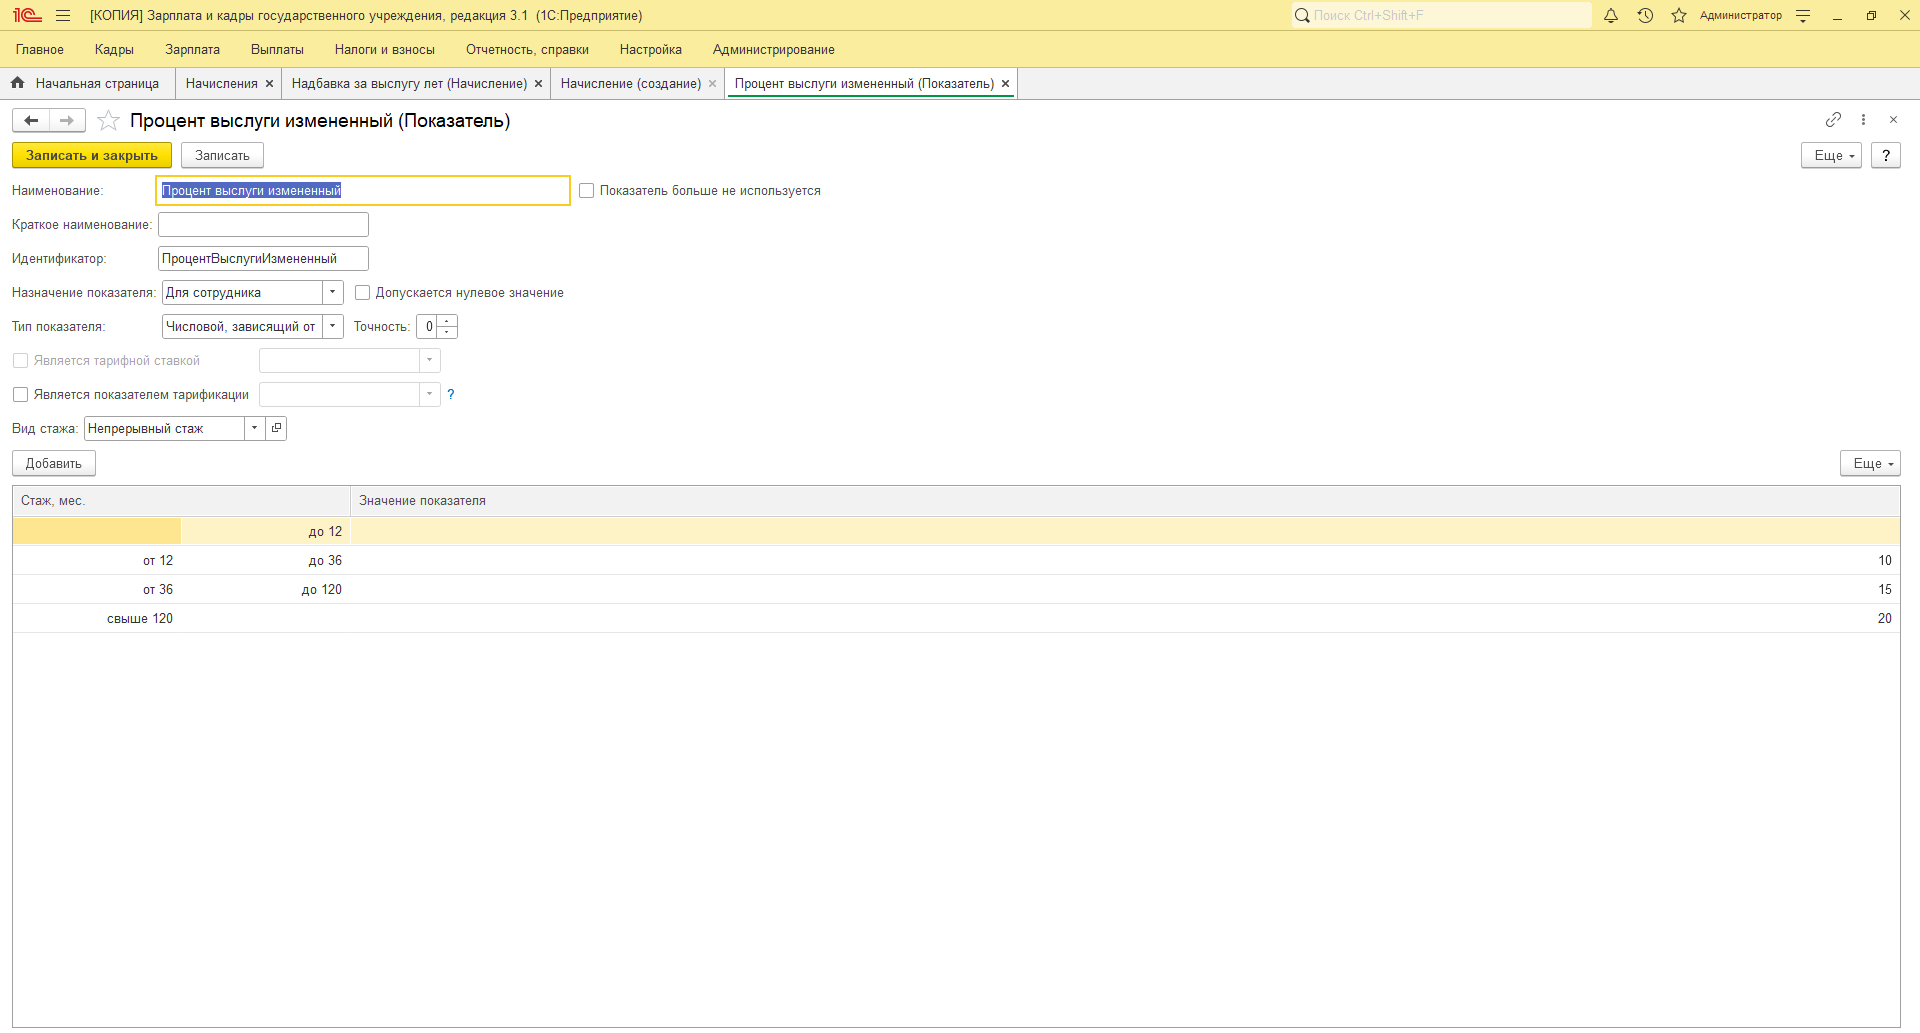
Task: Open tariffication indicator dropdown arrow
Action: pyautogui.click(x=430, y=395)
